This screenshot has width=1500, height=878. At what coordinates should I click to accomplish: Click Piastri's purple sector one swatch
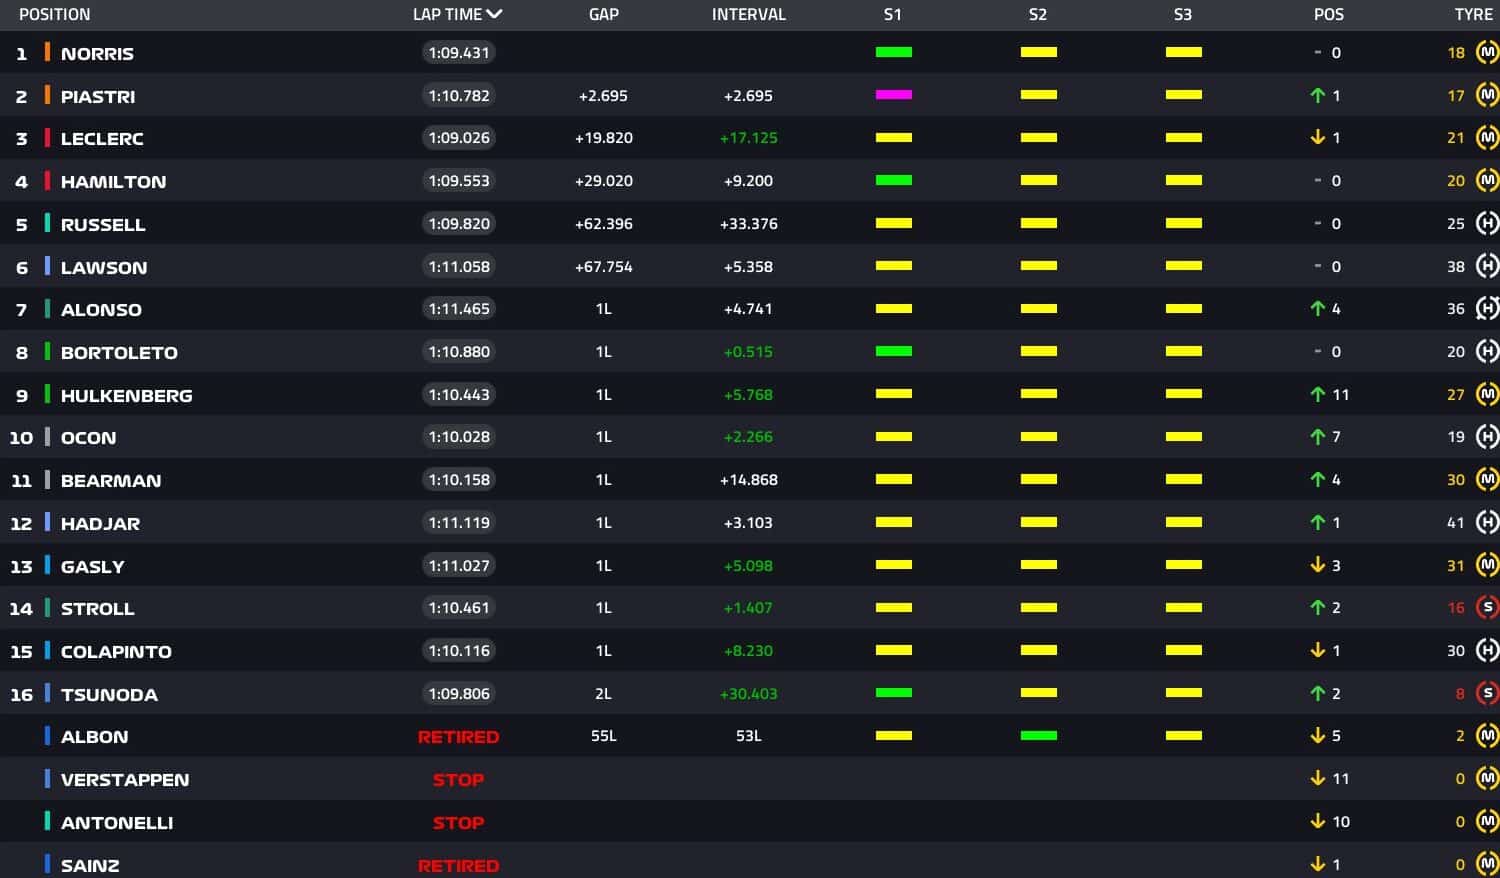click(893, 95)
